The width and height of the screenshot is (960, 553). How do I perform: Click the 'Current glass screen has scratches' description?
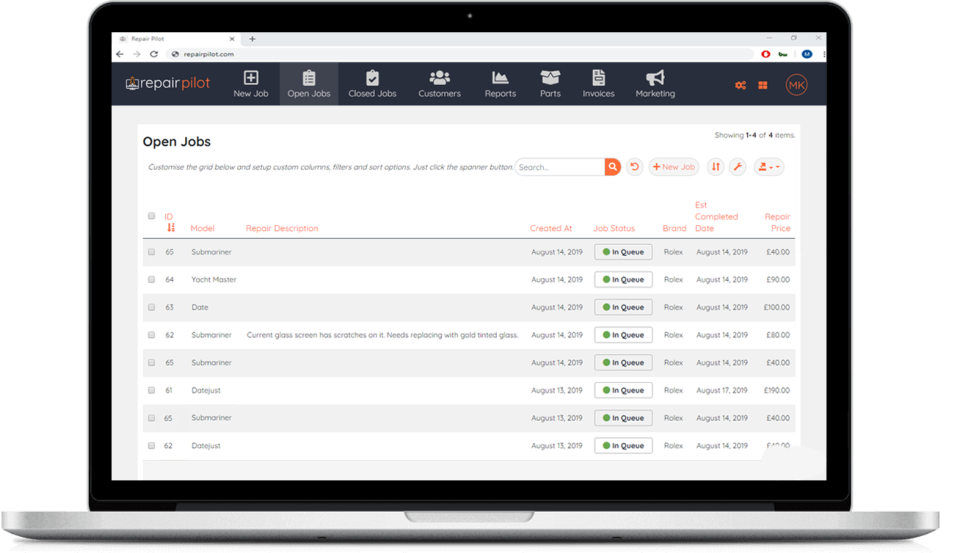[x=382, y=335]
